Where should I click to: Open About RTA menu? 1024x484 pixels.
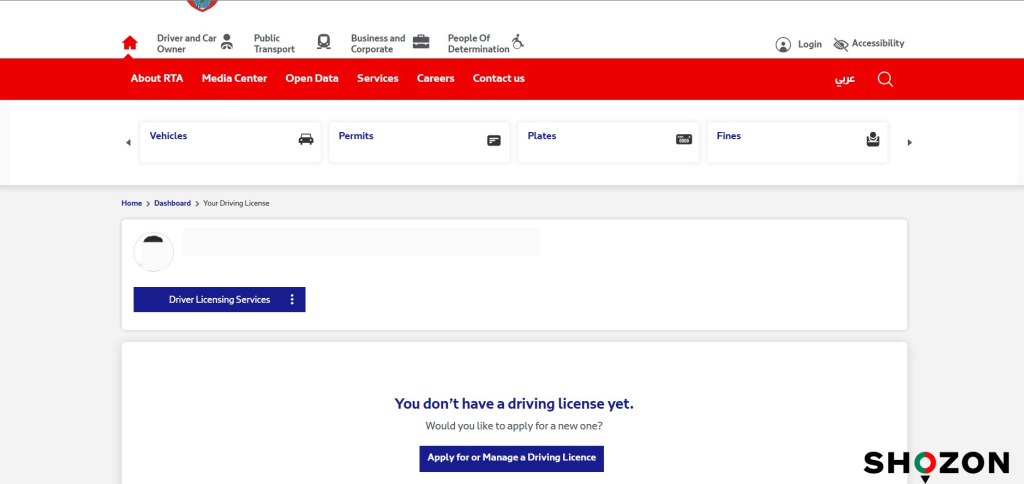(157, 78)
